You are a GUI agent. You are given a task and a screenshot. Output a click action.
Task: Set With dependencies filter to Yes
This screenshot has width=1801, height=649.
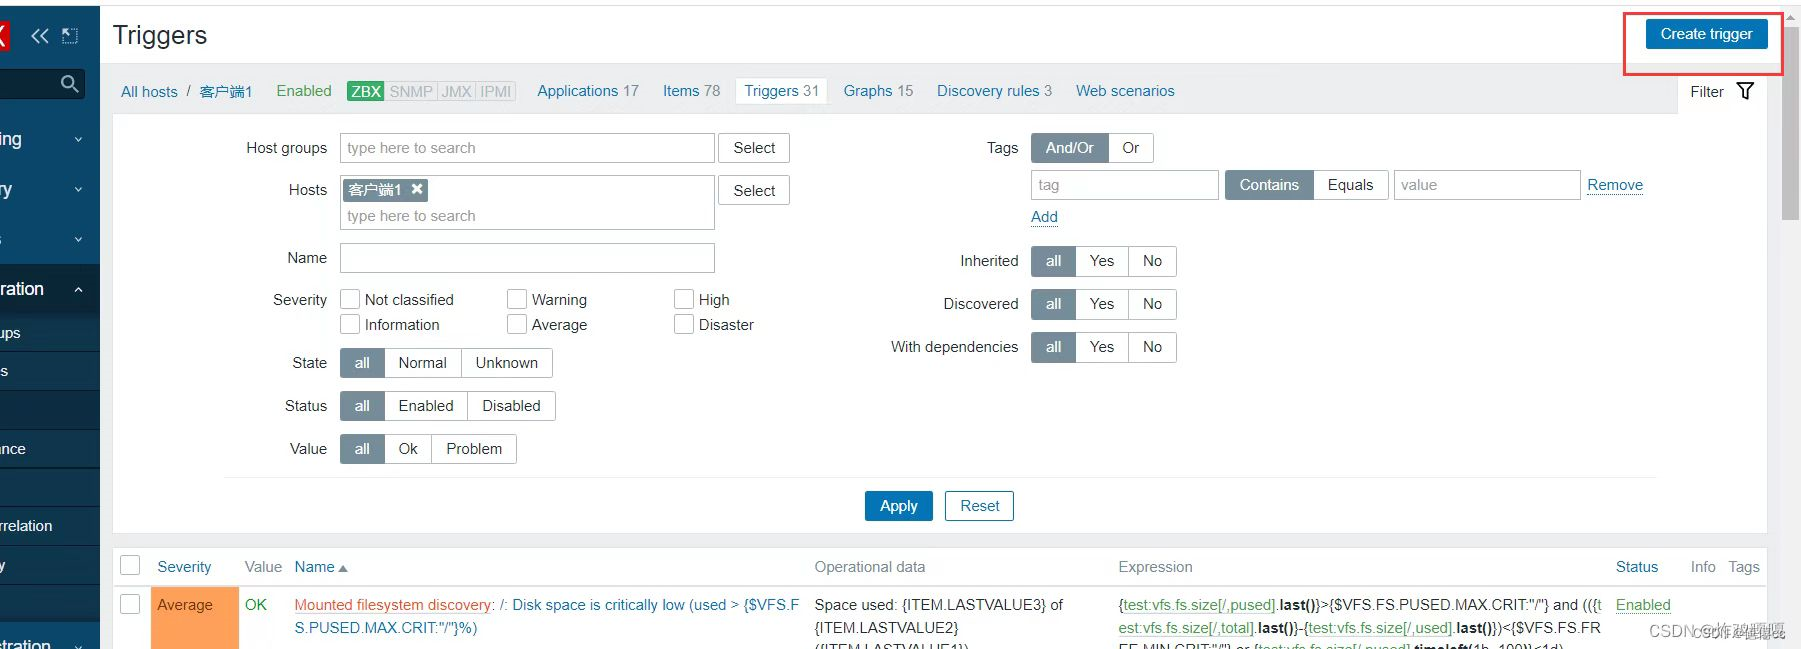click(x=1102, y=347)
